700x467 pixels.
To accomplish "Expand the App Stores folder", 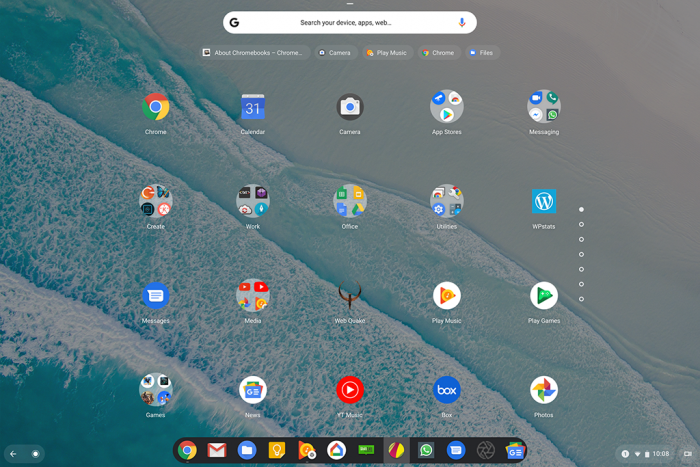I will point(446,107).
